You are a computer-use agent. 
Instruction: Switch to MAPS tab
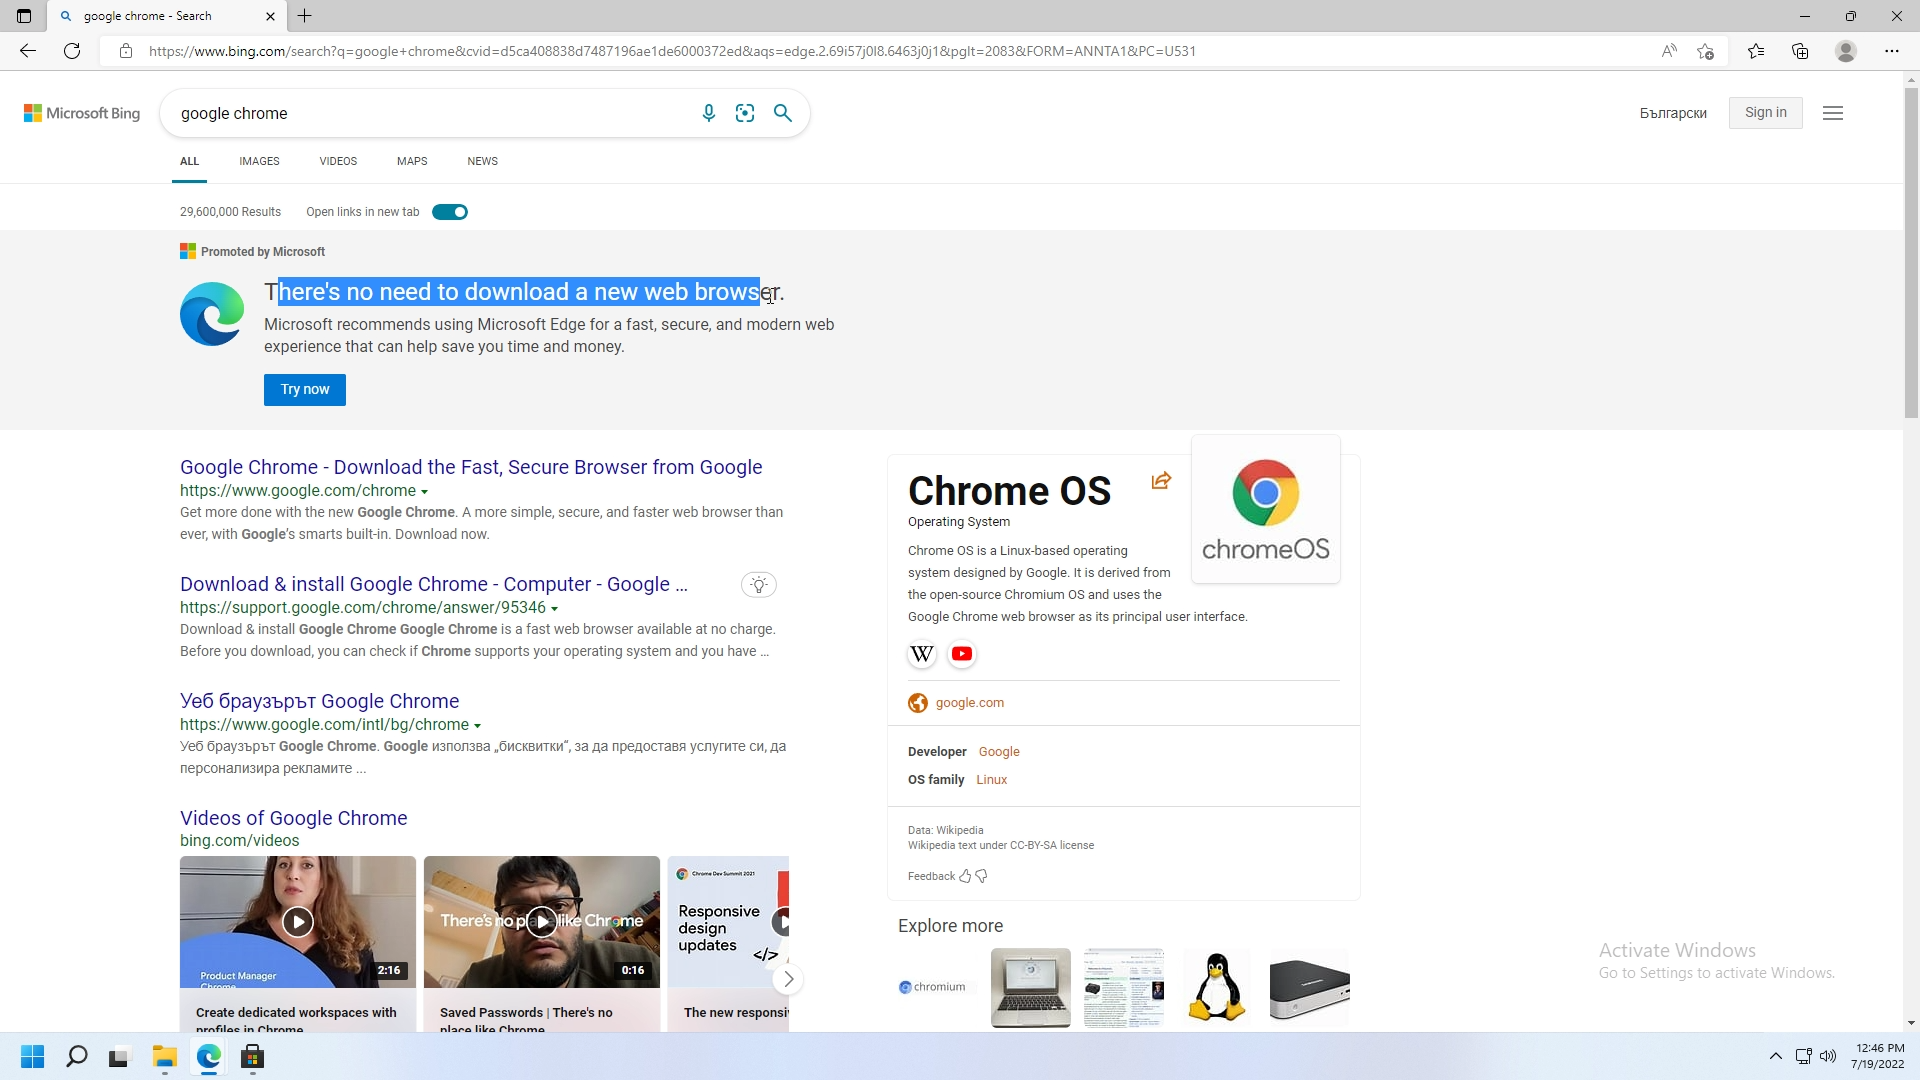point(412,161)
